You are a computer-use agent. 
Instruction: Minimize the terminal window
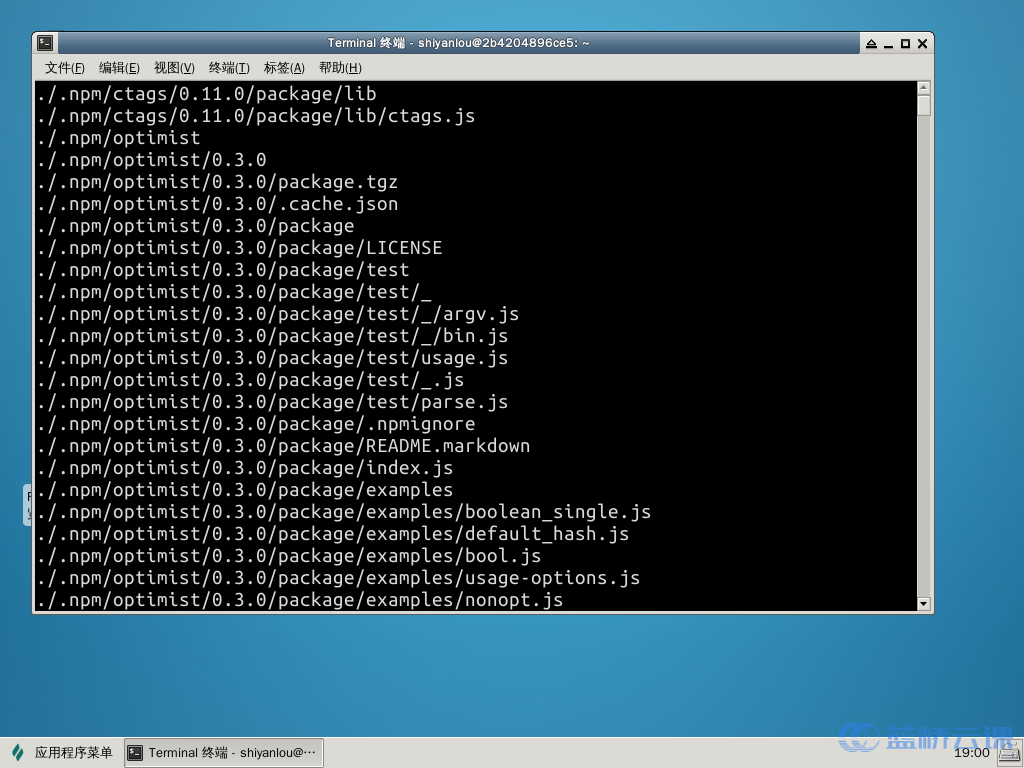[x=888, y=44]
